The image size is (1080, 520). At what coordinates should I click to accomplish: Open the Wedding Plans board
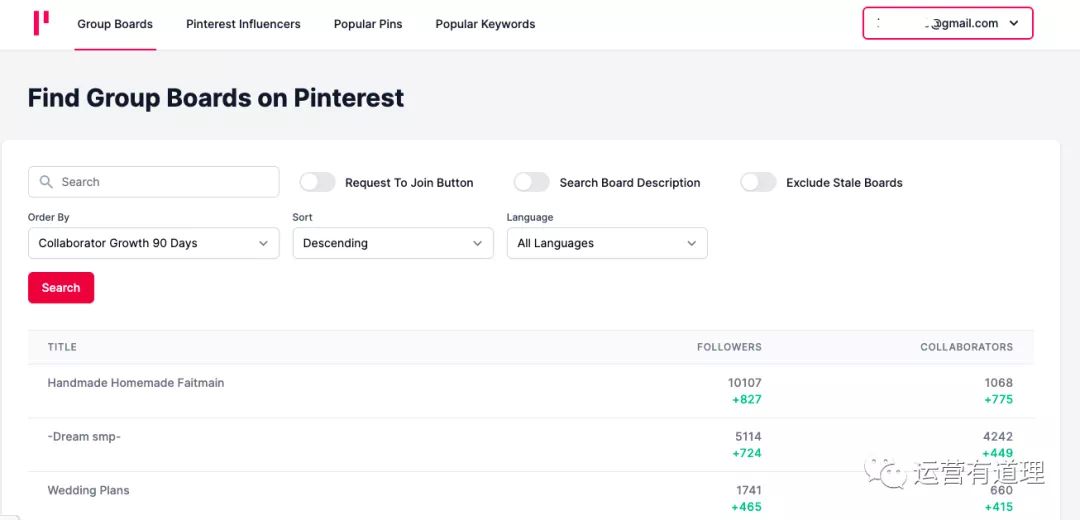88,490
